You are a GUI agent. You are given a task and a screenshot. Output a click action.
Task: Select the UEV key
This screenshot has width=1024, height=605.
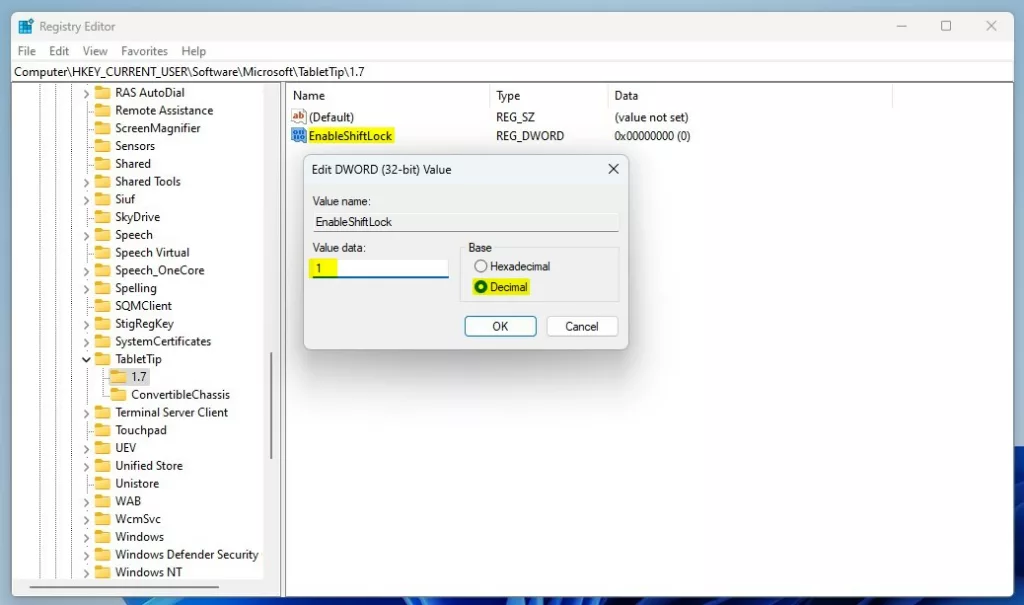point(125,448)
